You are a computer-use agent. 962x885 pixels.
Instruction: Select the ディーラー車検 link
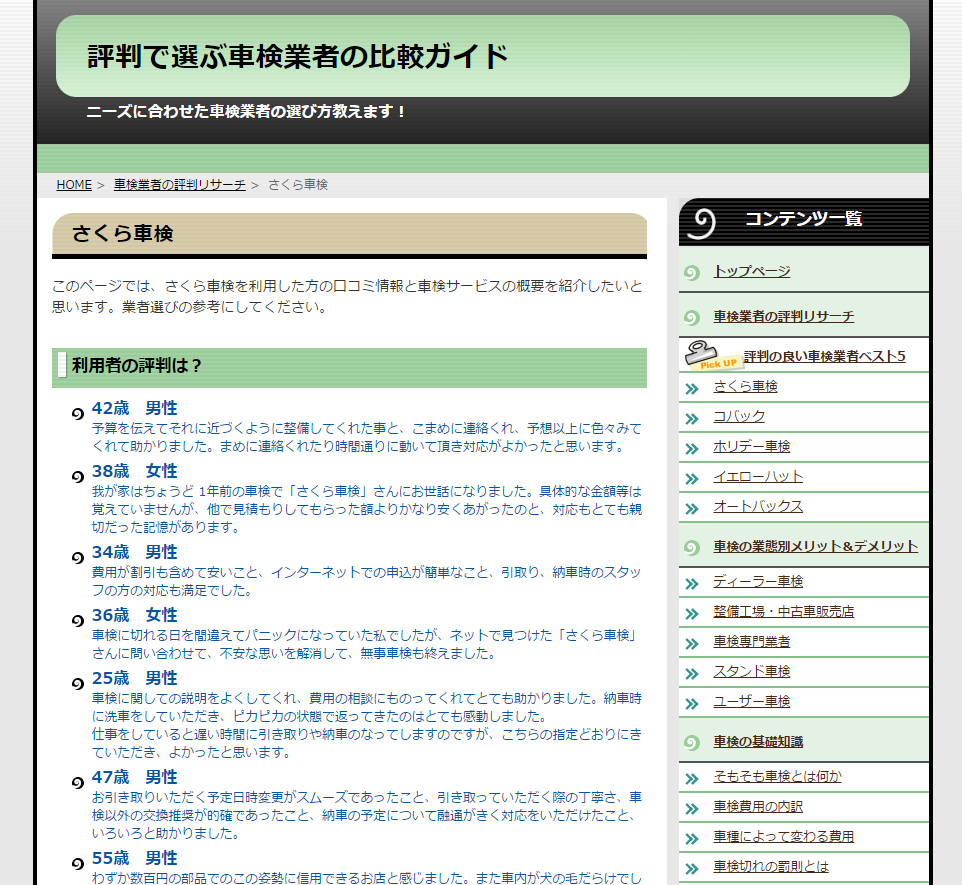coord(757,581)
